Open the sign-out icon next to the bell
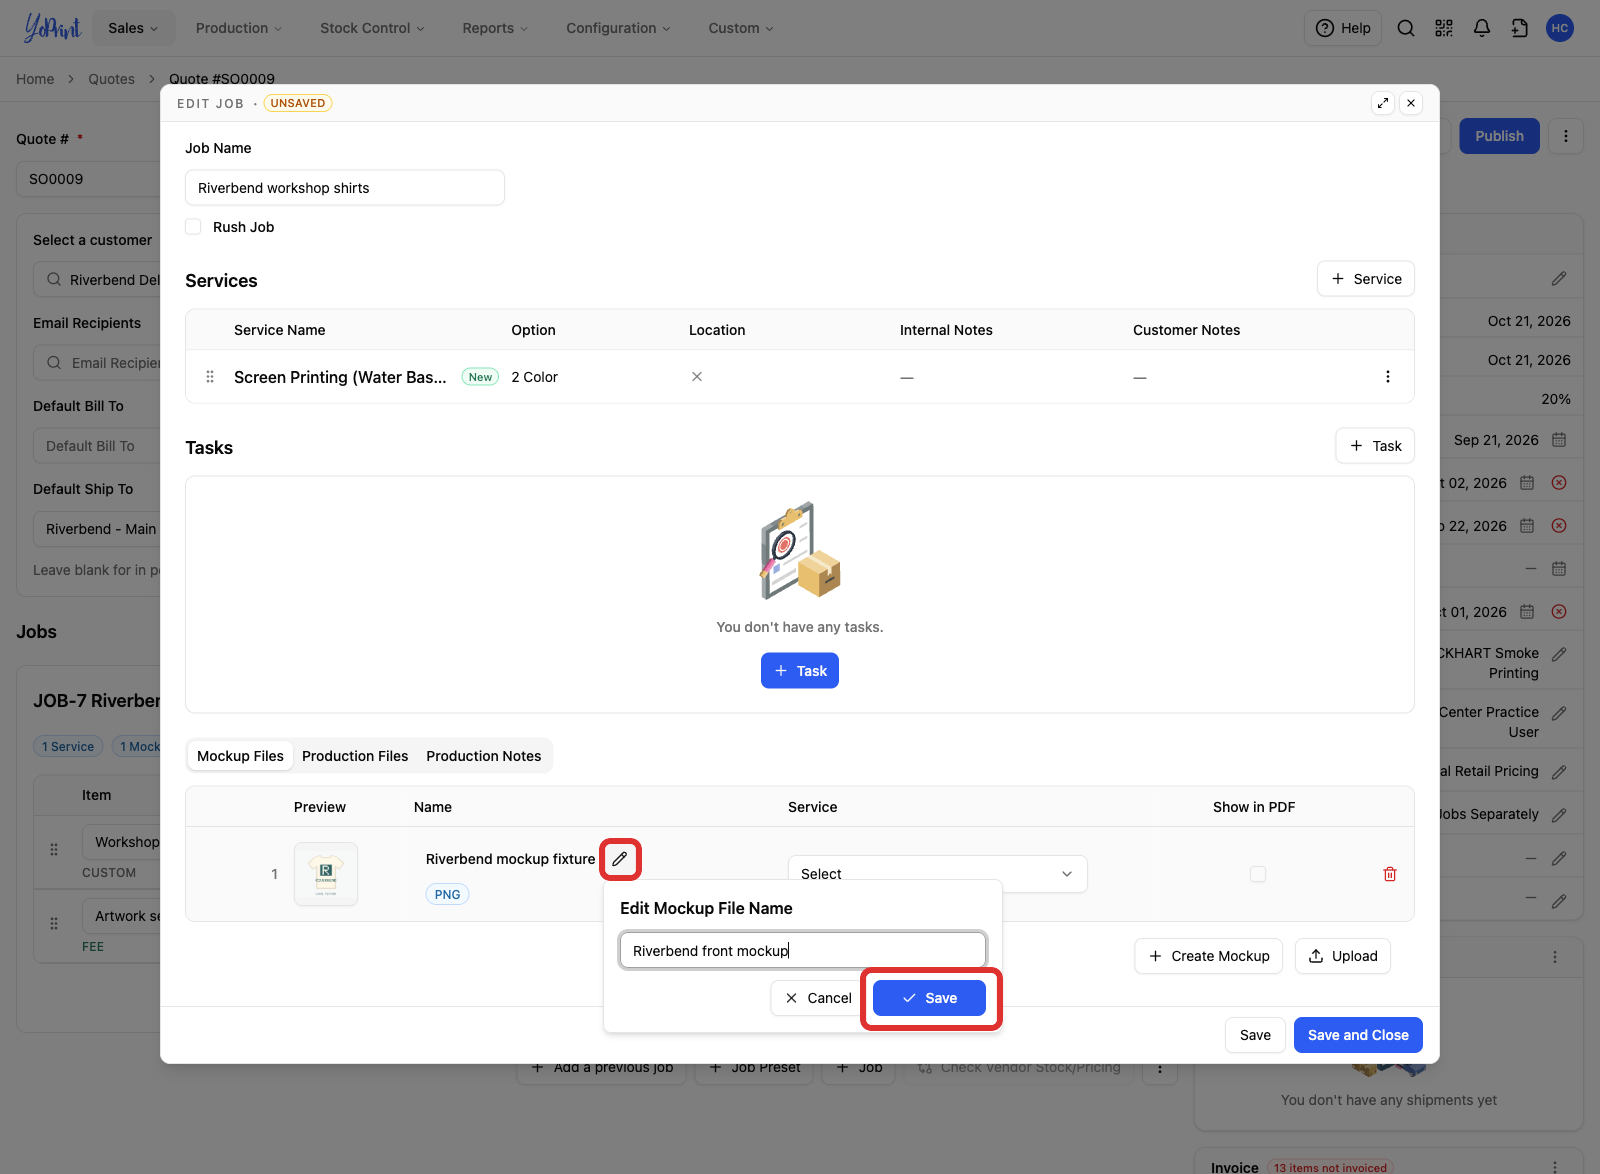This screenshot has width=1600, height=1174. click(1520, 28)
